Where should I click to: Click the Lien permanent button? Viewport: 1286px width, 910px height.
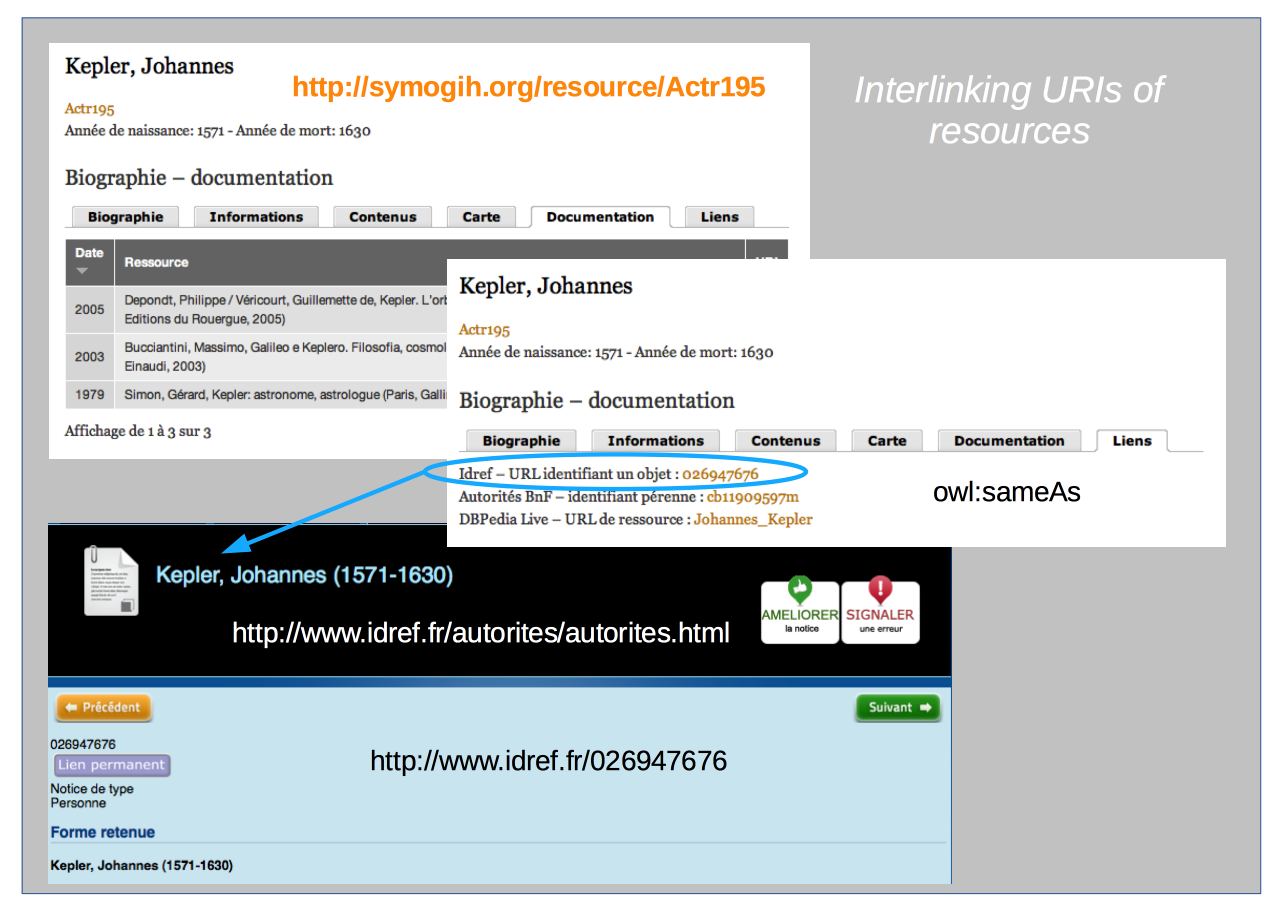111,765
